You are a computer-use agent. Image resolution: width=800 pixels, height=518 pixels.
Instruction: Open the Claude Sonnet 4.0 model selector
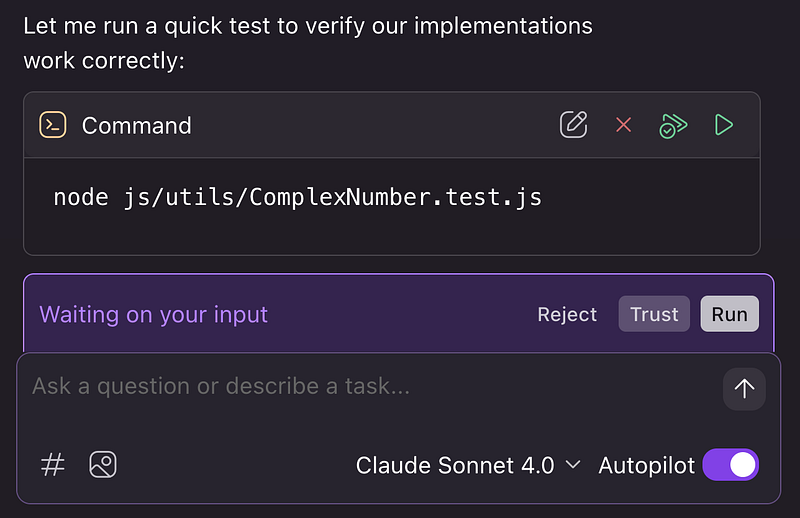[x=455, y=465]
